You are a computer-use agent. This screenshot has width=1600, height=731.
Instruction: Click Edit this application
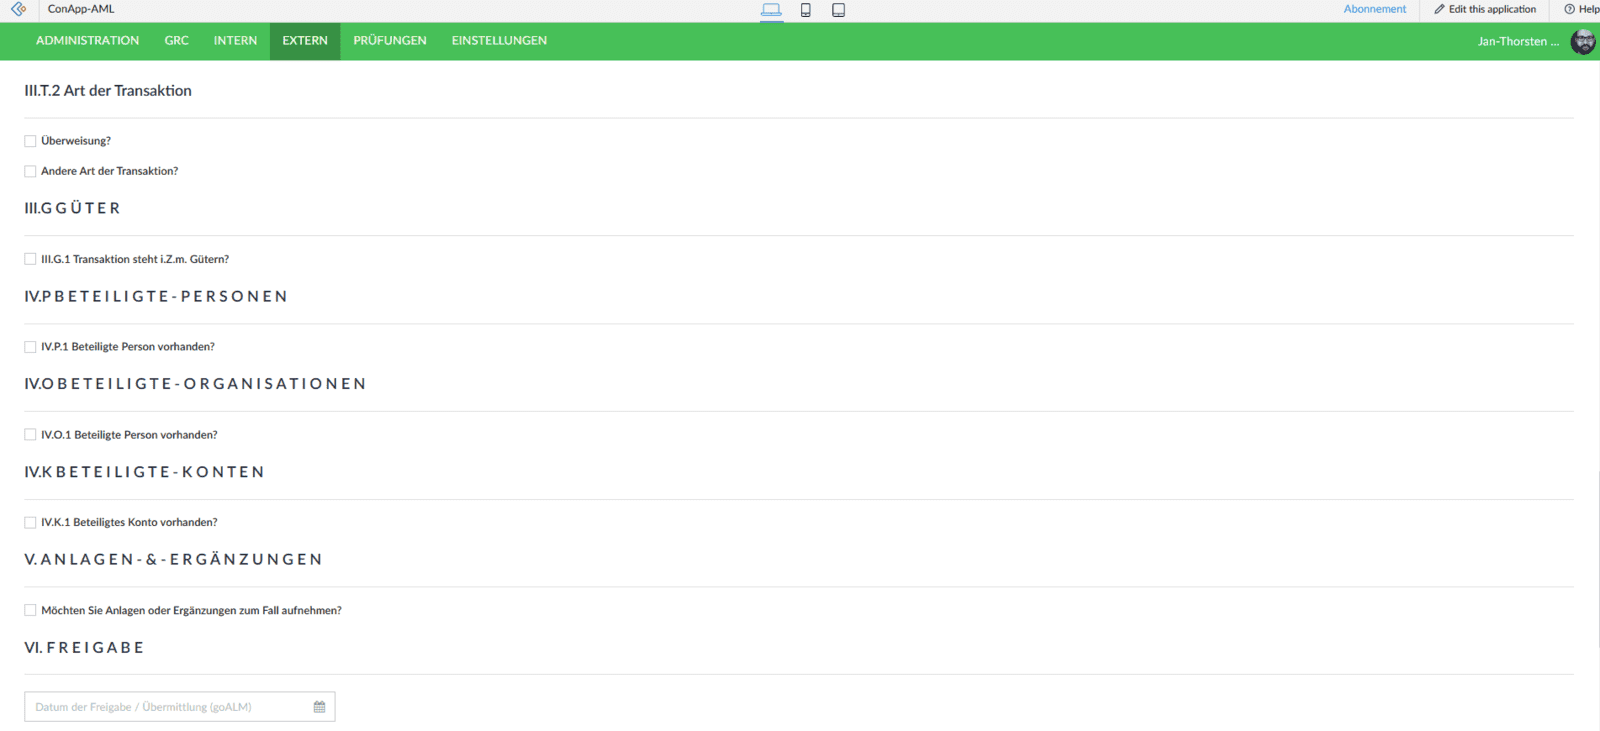click(x=1485, y=9)
